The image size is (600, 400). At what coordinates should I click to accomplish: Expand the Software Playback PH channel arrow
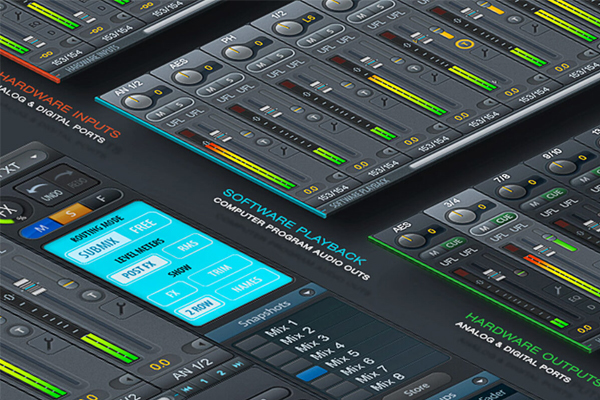tap(438, 127)
